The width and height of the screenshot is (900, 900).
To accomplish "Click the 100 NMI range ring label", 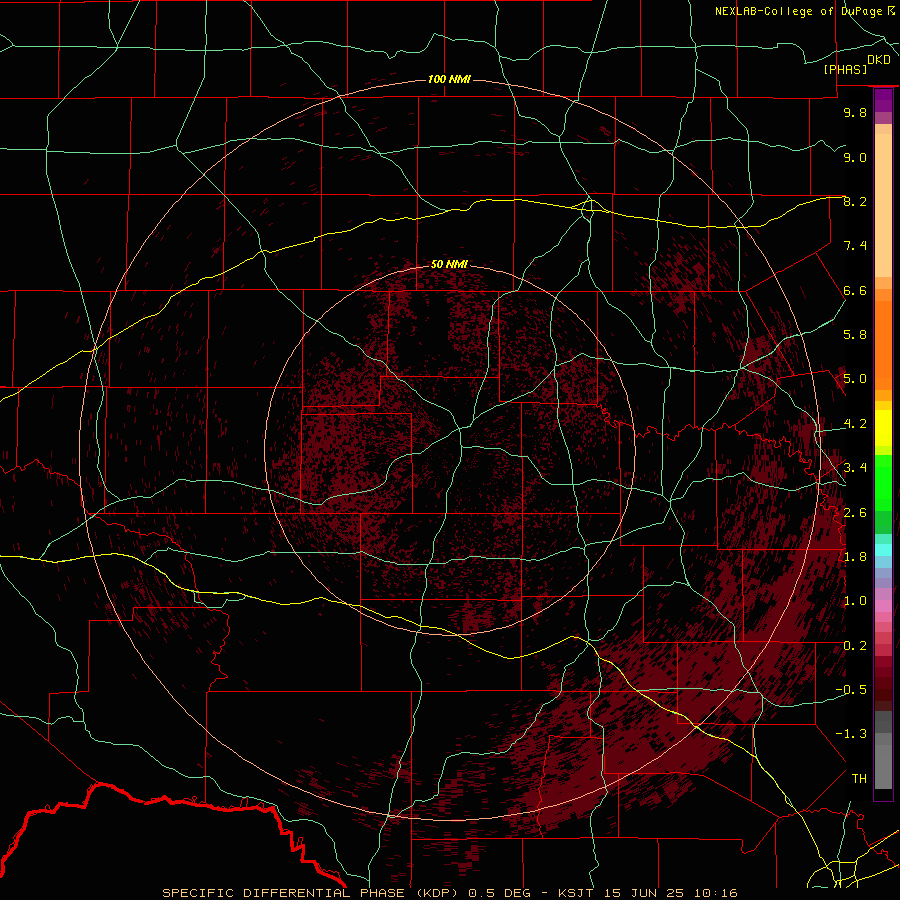I will (x=449, y=79).
